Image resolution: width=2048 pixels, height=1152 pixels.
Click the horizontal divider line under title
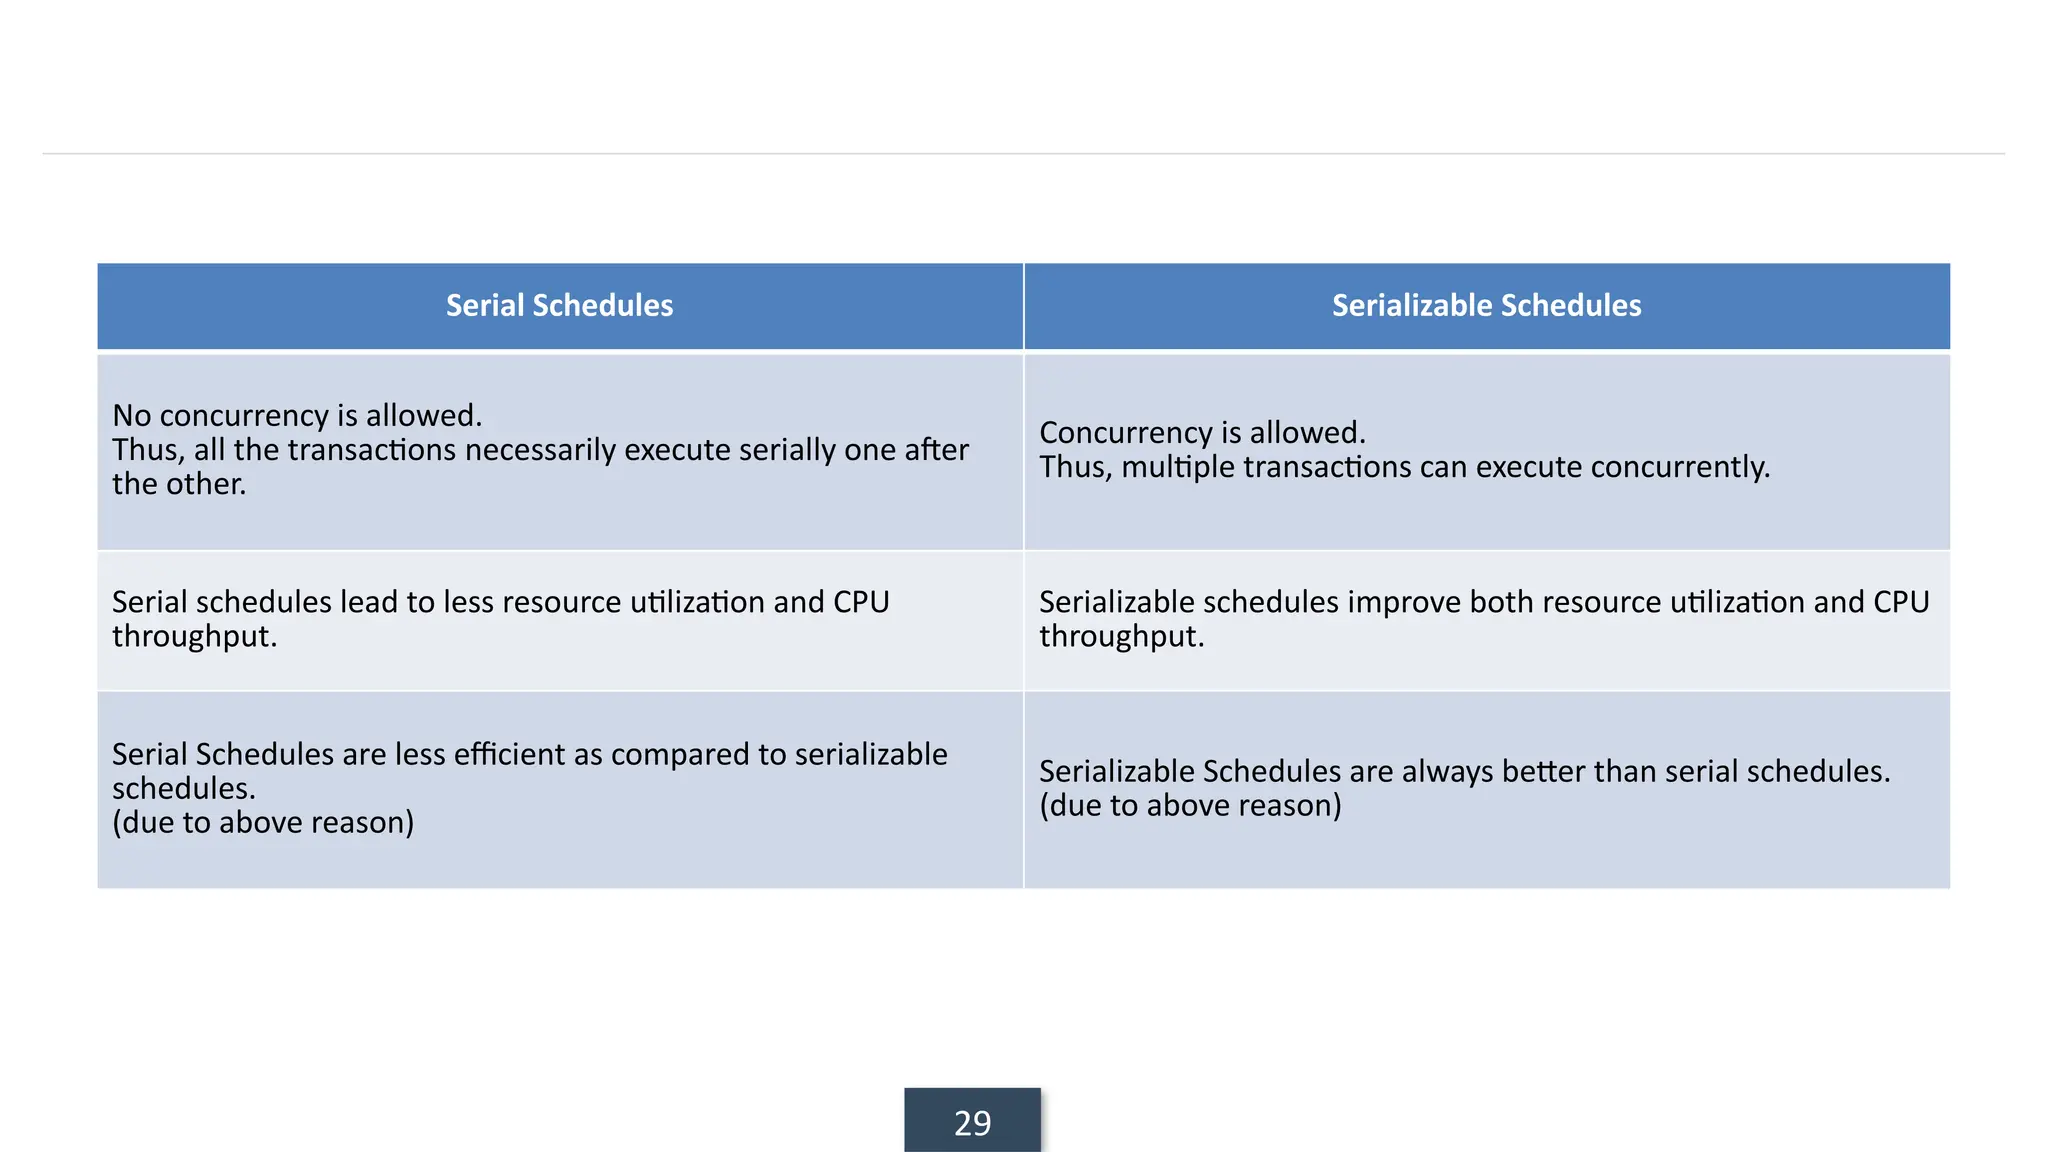click(1024, 153)
